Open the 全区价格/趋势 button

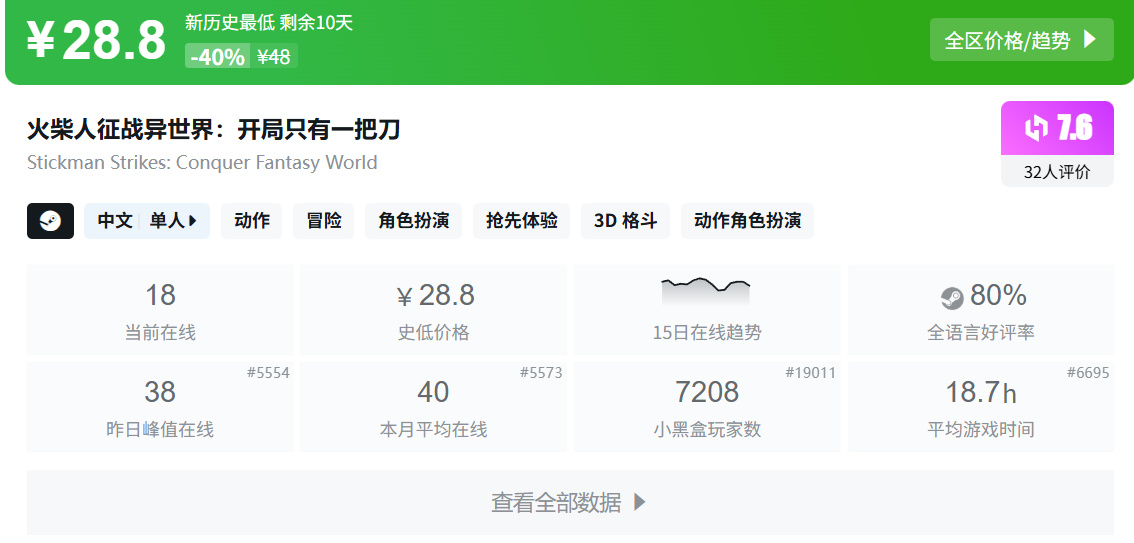coord(1021,40)
